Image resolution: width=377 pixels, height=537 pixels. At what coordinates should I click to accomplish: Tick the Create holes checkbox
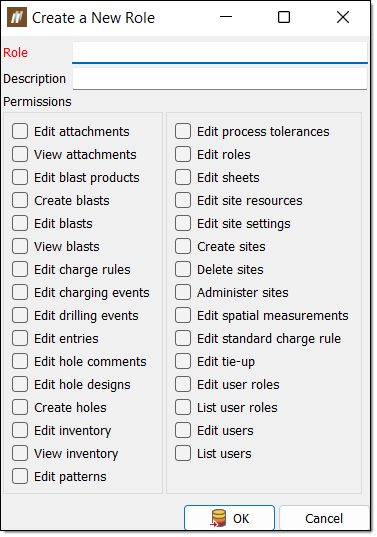[20, 408]
